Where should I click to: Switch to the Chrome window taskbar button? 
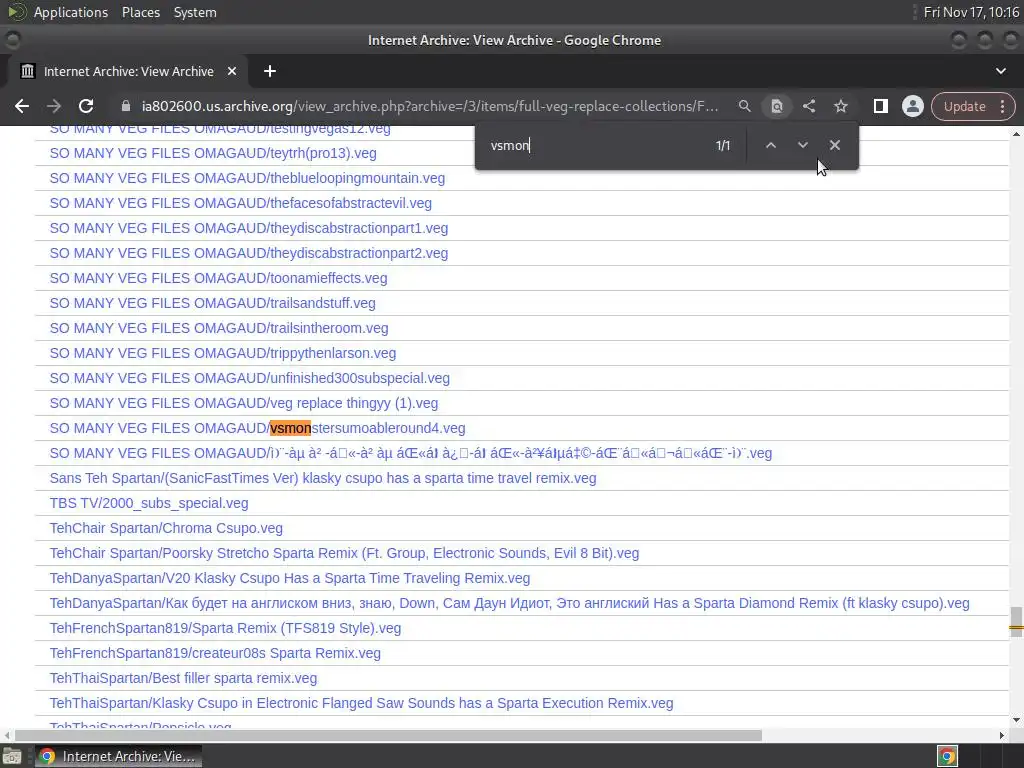click(x=118, y=756)
